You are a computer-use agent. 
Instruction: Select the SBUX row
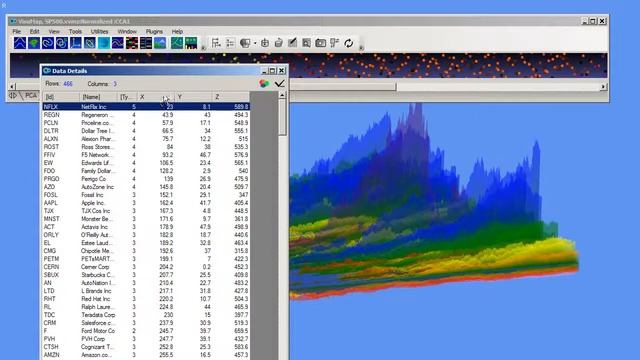[x=146, y=275]
